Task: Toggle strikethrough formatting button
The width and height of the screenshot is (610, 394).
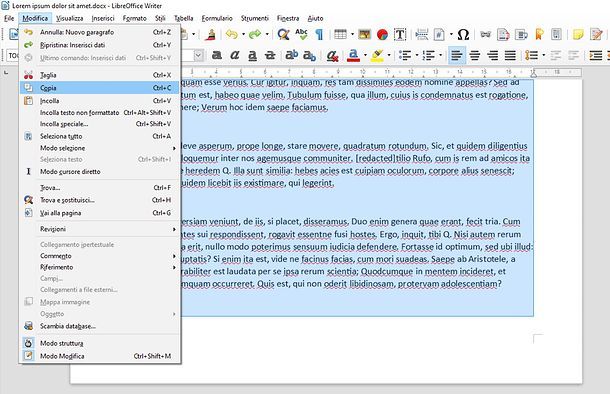Action: [270, 56]
